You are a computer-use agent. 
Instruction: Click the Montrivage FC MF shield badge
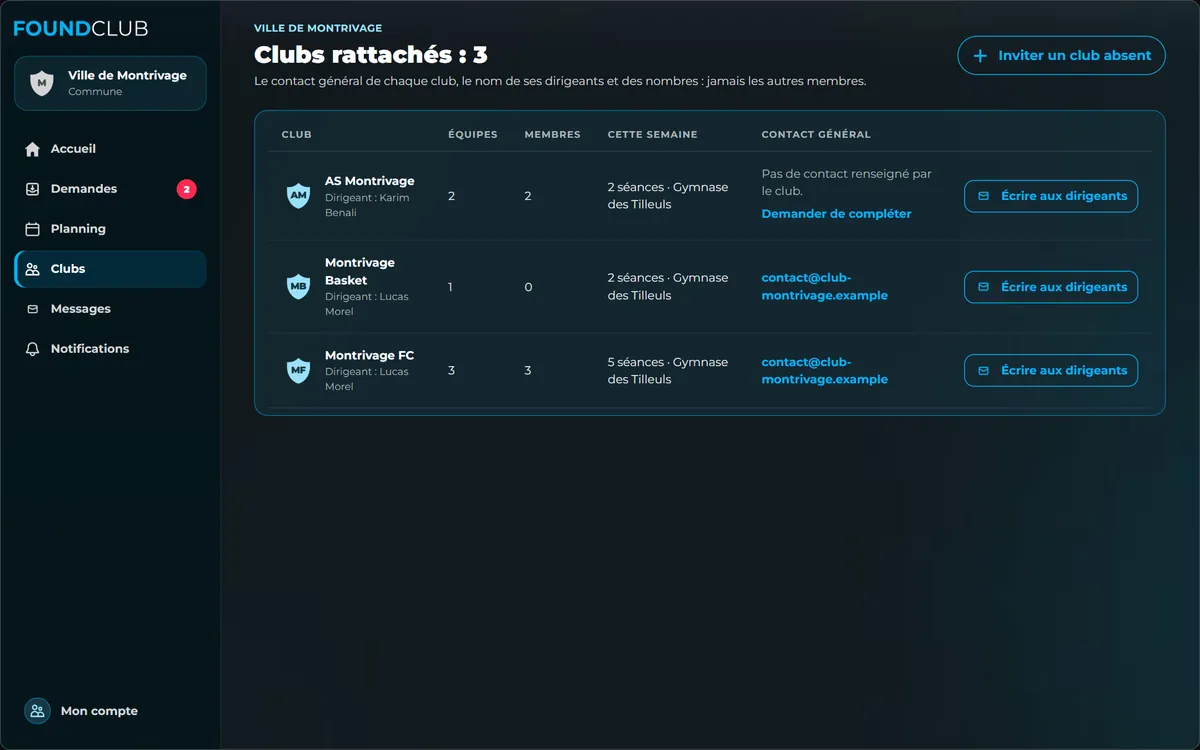298,370
